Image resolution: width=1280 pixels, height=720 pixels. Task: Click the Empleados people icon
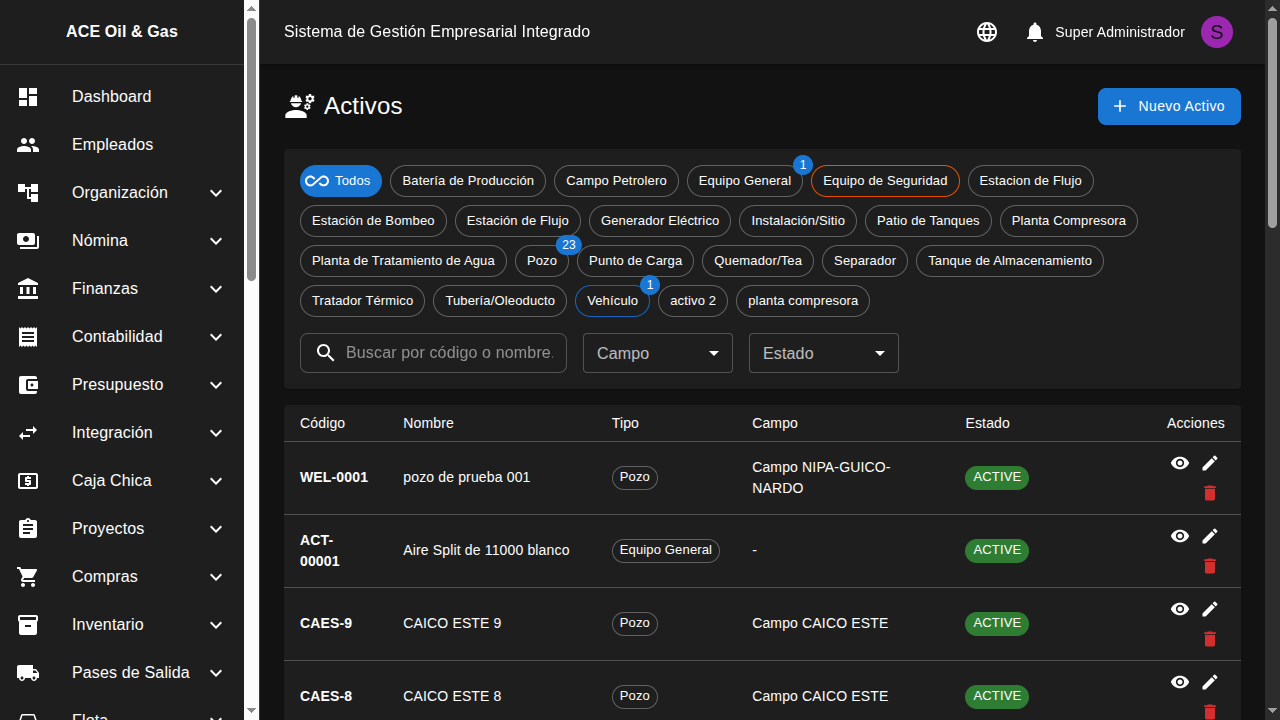(x=28, y=145)
